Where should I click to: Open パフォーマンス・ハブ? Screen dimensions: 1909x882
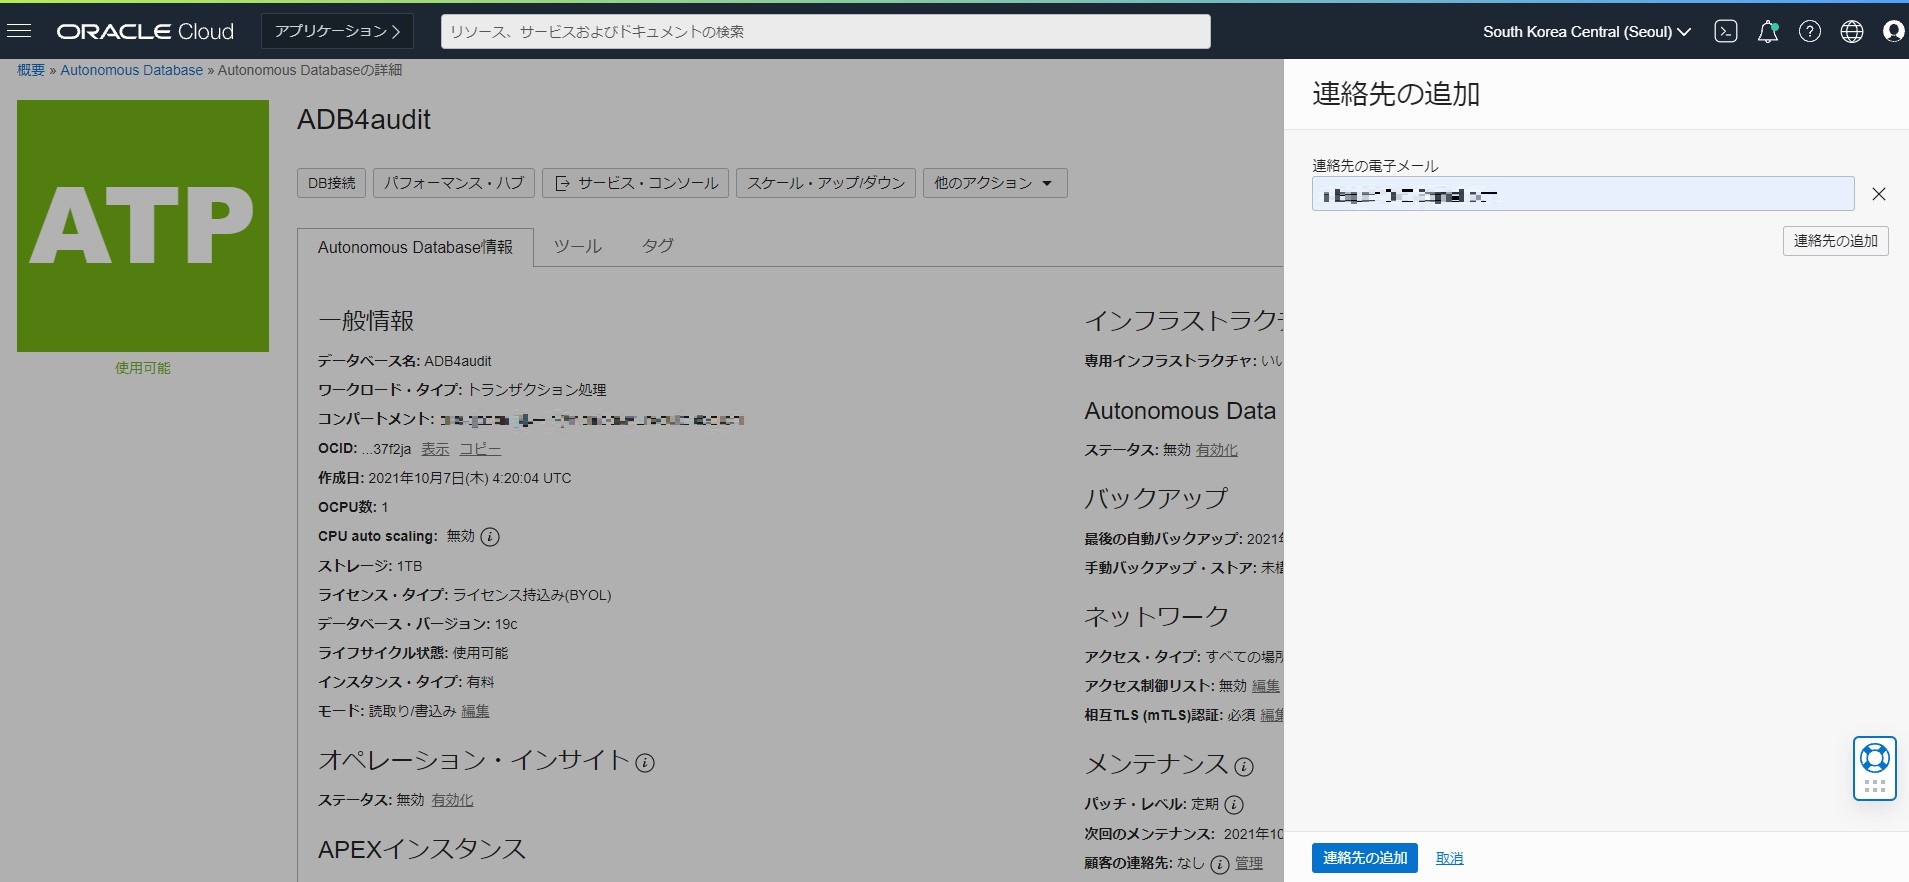pyautogui.click(x=454, y=183)
